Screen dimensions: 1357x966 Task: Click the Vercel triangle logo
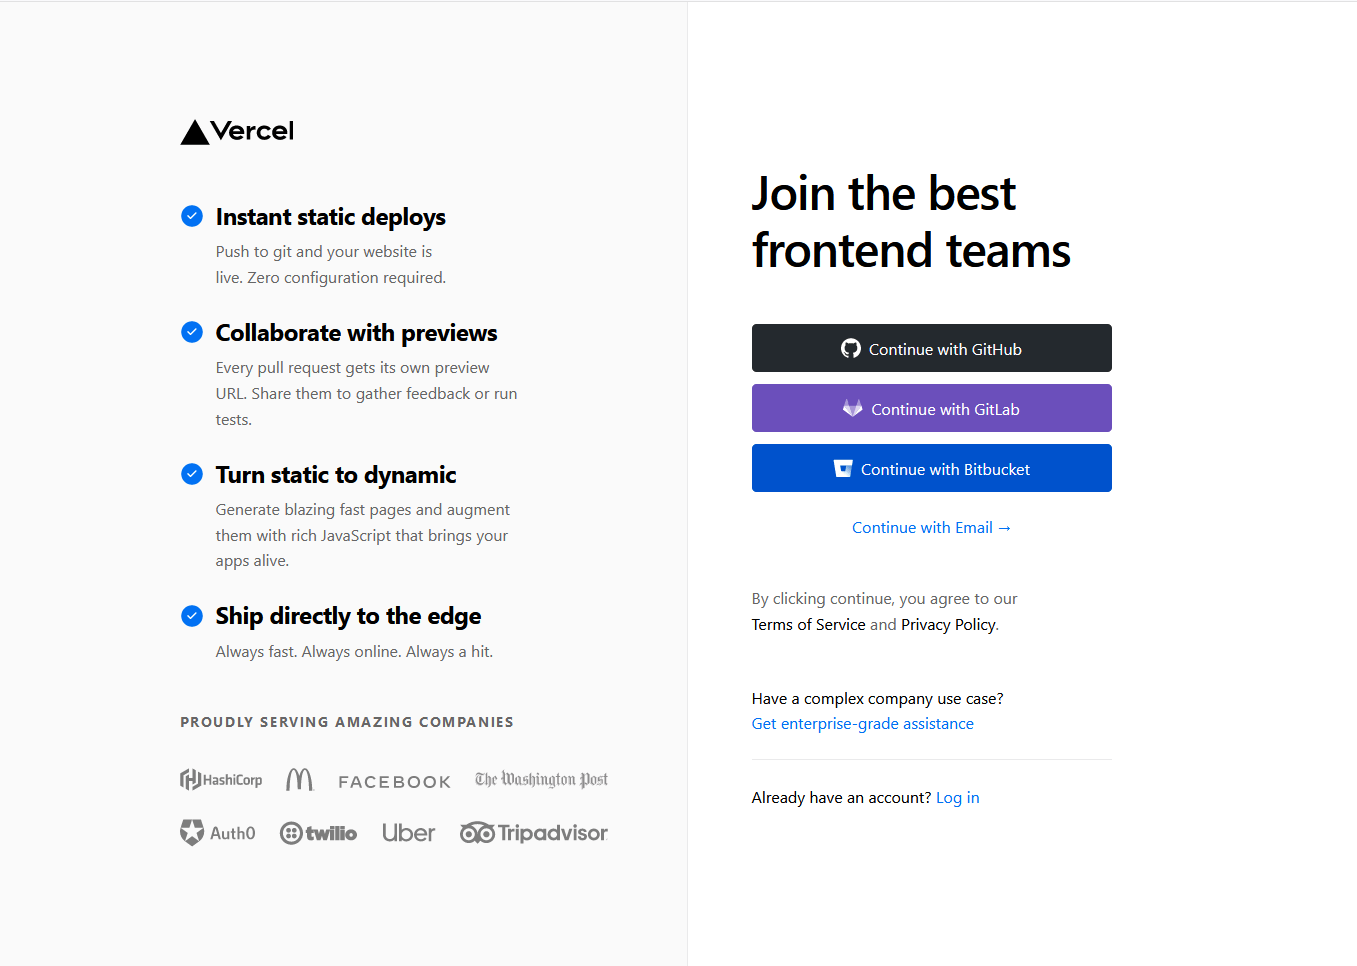tap(195, 132)
